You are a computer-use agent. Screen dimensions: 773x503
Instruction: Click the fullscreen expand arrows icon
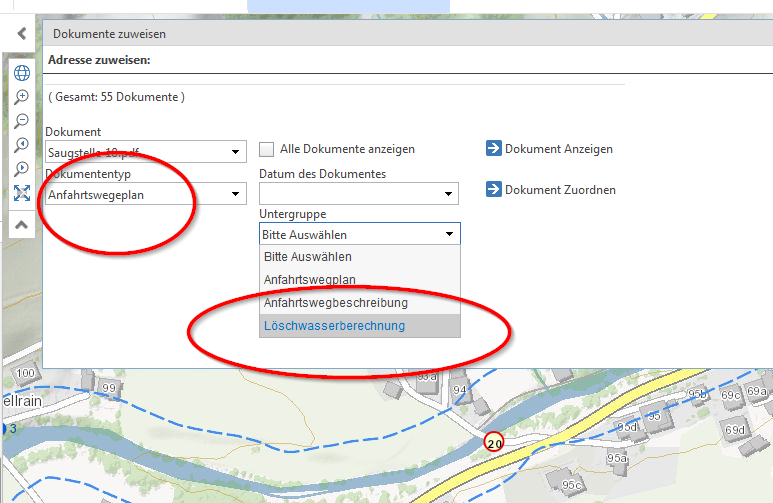click(x=21, y=193)
